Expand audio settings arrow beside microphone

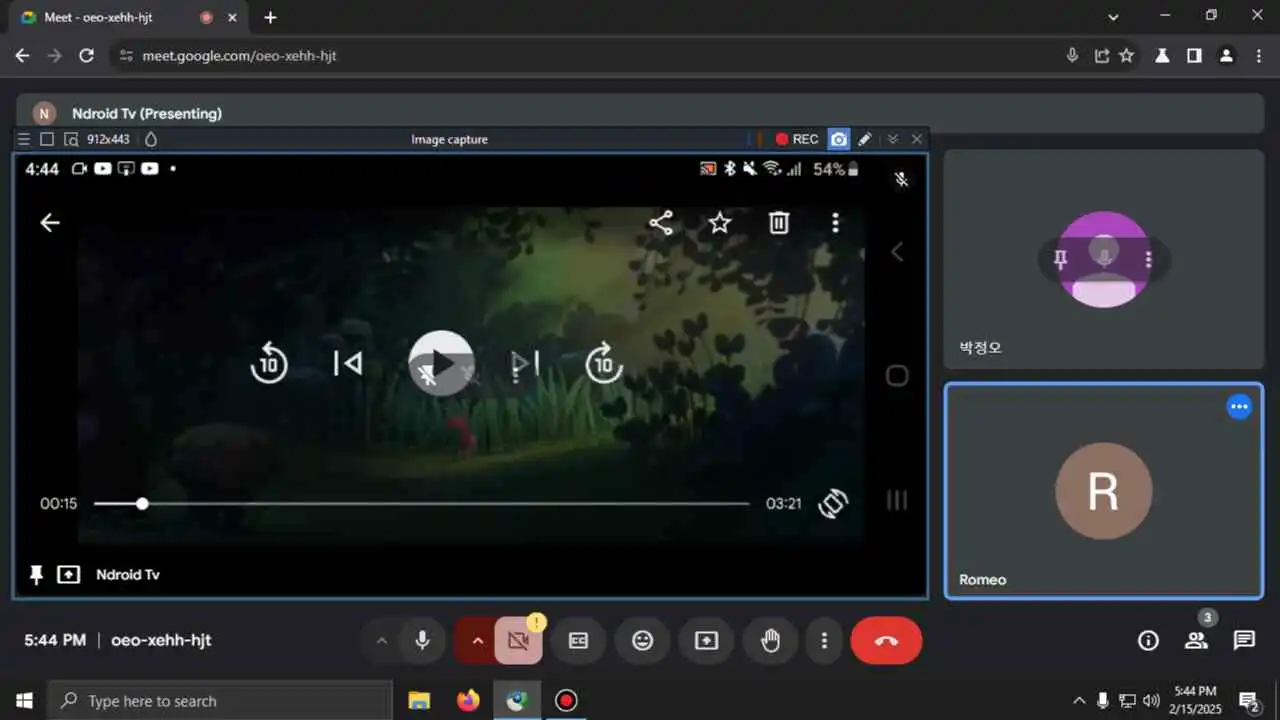click(381, 641)
